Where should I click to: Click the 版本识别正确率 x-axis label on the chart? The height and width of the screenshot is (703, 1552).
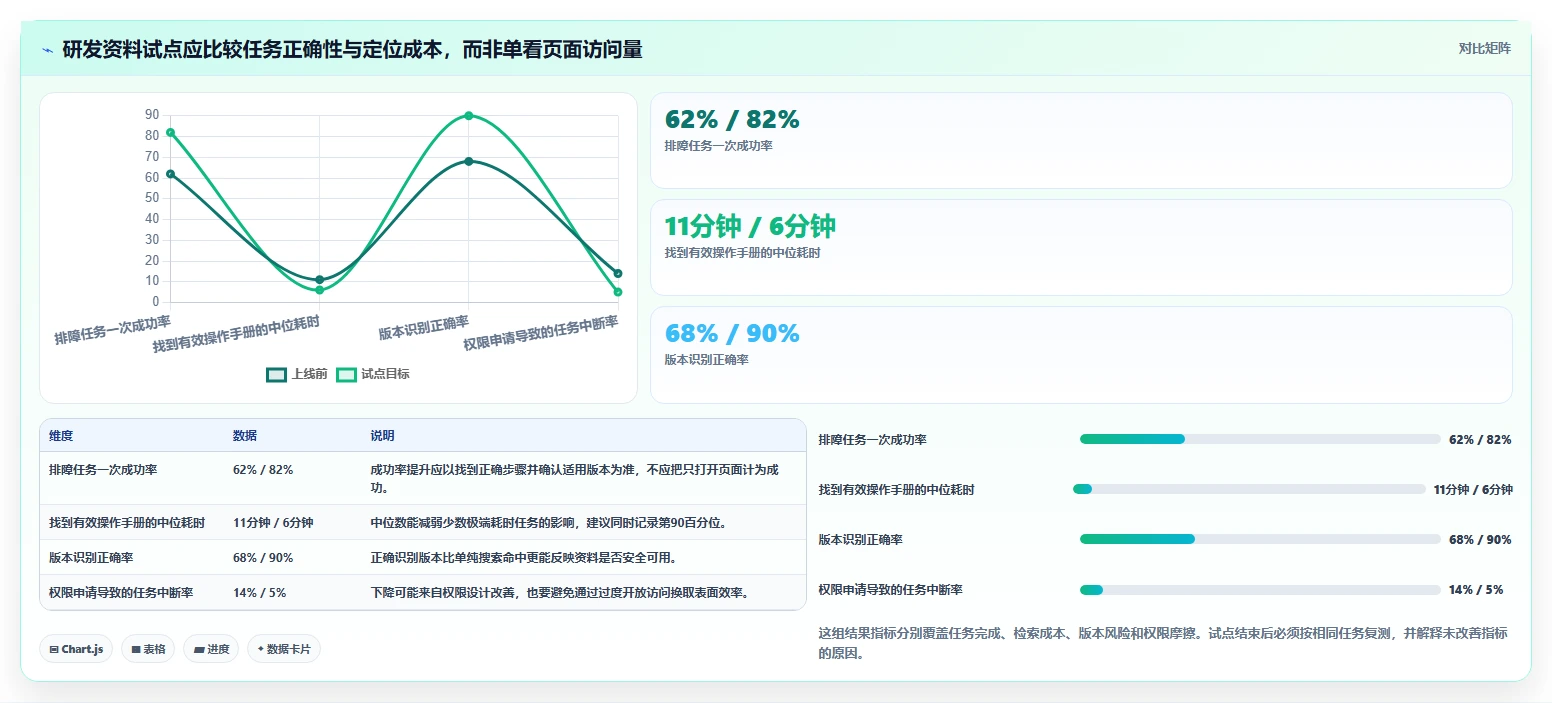tap(424, 327)
